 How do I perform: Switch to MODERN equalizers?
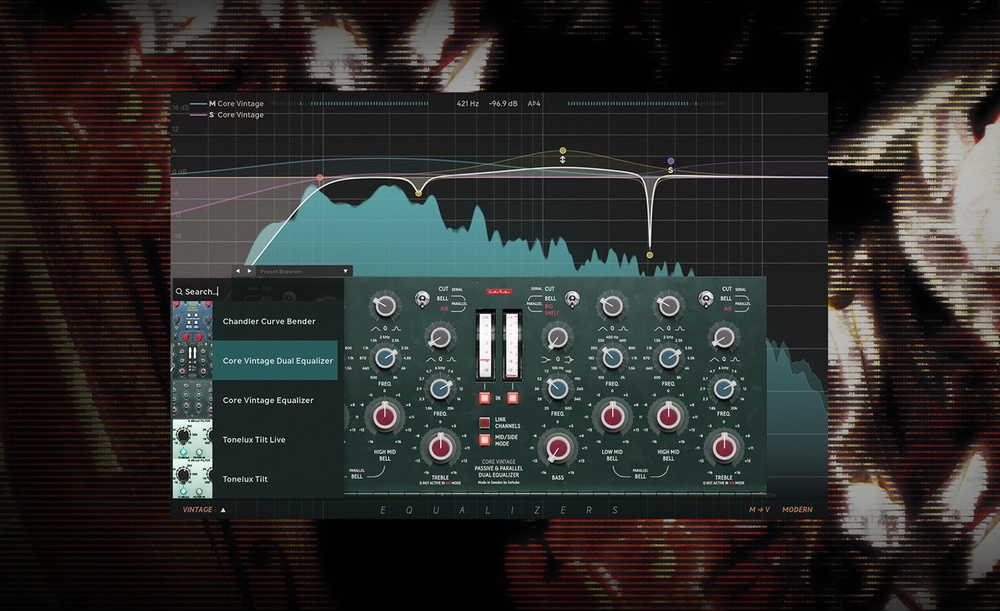797,510
